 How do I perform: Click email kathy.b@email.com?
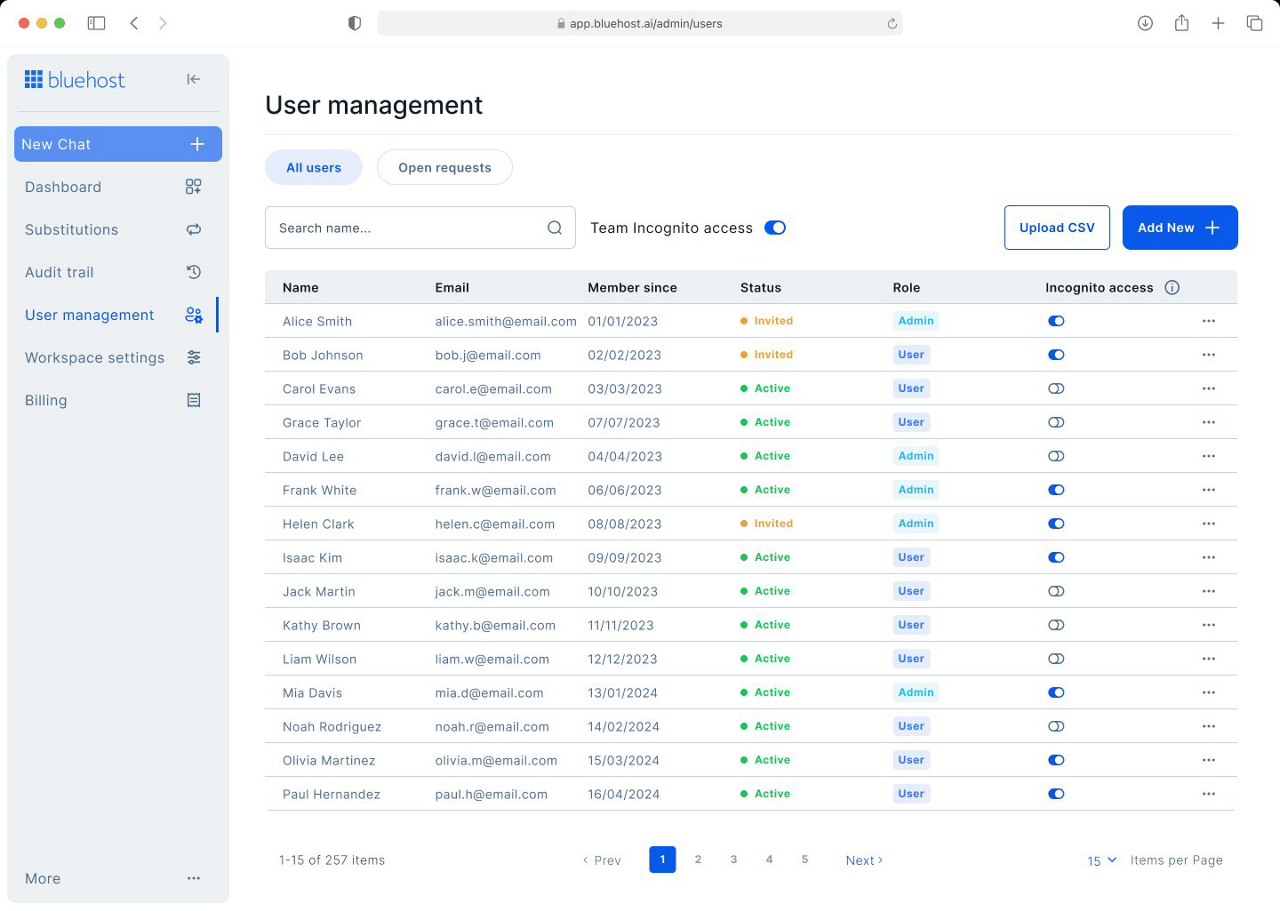click(495, 625)
